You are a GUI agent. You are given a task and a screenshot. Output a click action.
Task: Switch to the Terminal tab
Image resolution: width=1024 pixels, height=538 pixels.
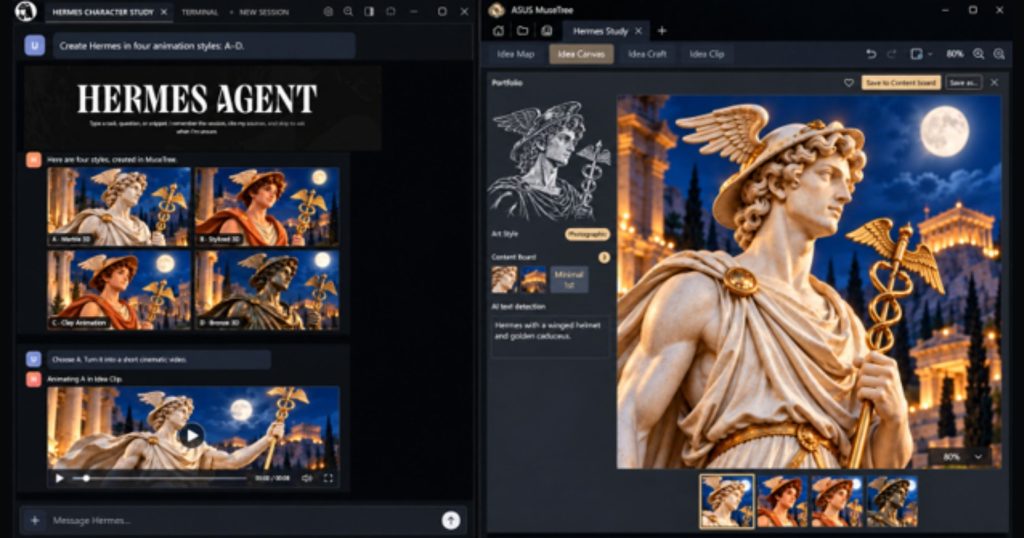point(200,12)
